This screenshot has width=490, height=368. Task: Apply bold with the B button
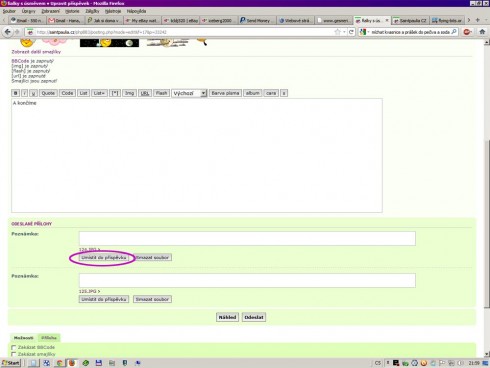pyautogui.click(x=15, y=93)
